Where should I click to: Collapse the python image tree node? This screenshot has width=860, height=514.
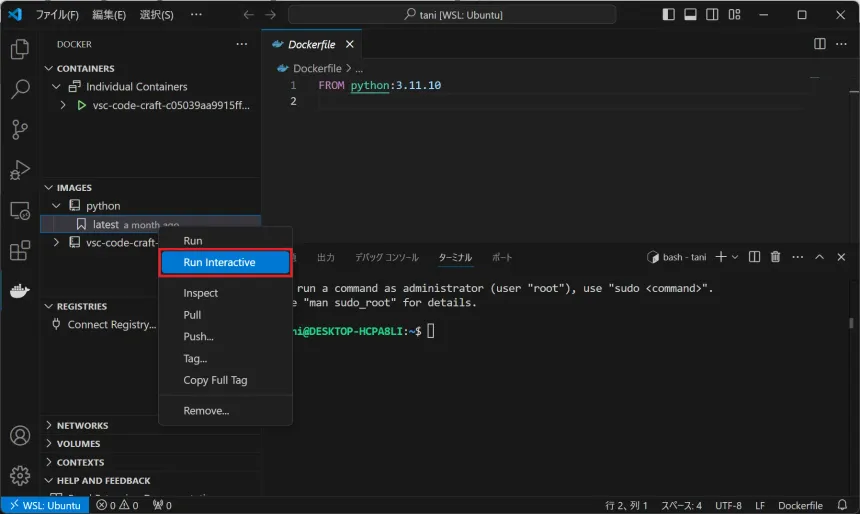click(x=57, y=206)
